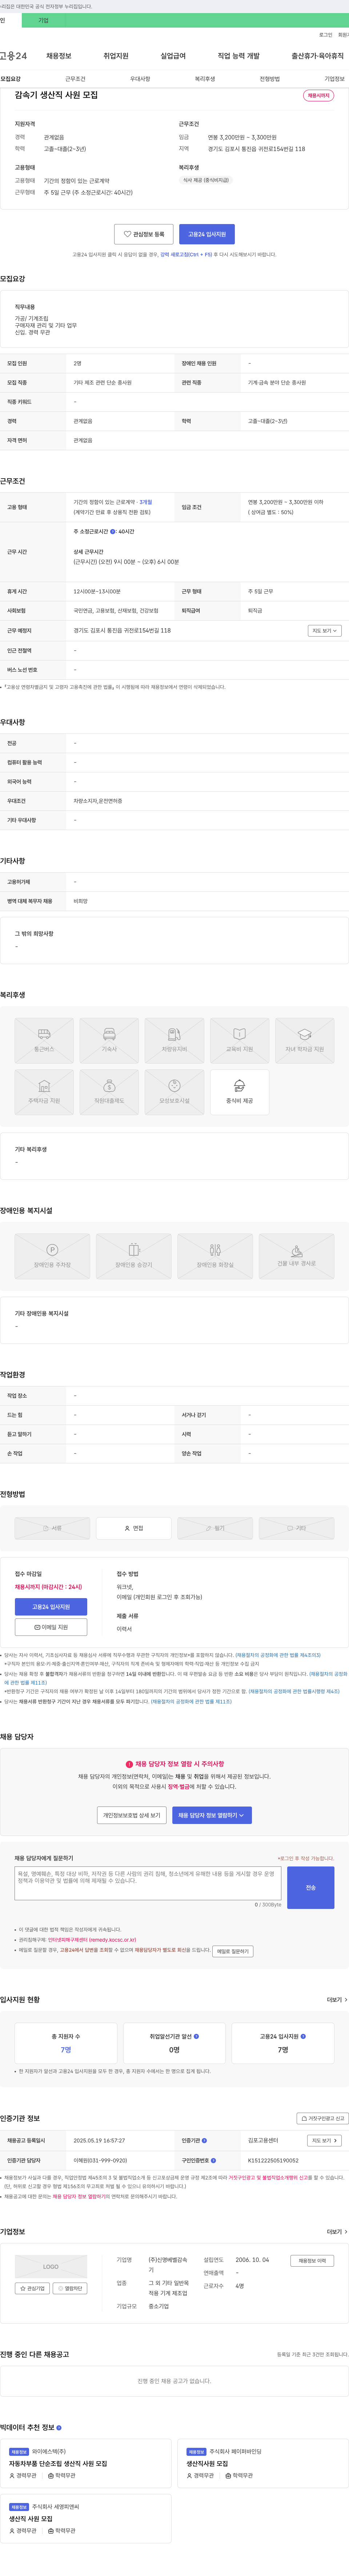Click the 채용시까지 badge

(318, 96)
